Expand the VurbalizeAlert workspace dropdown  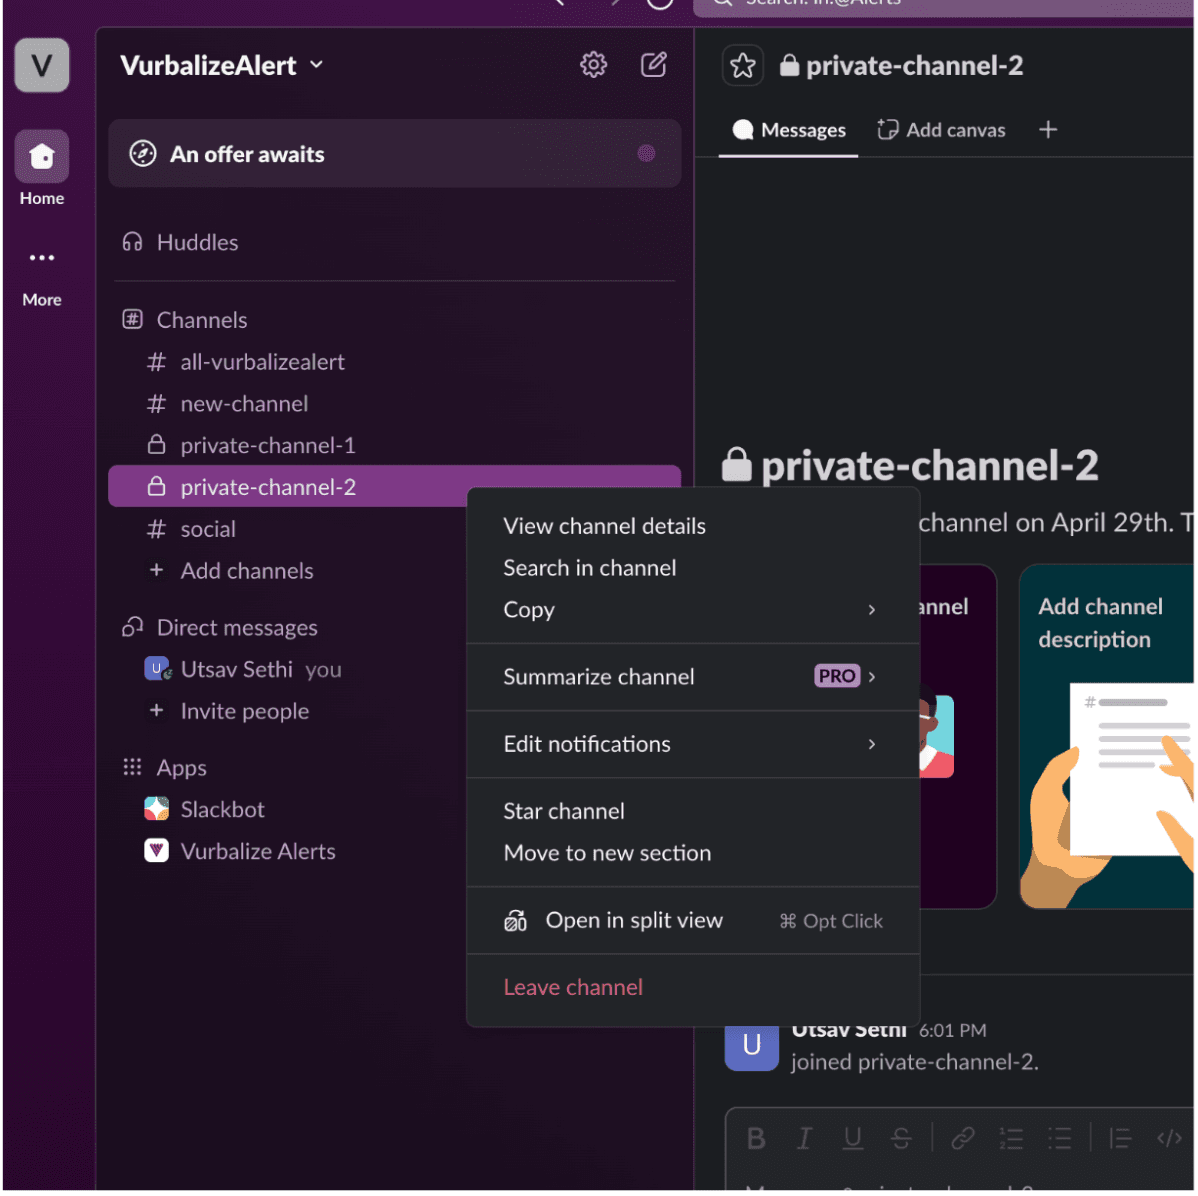(316, 65)
